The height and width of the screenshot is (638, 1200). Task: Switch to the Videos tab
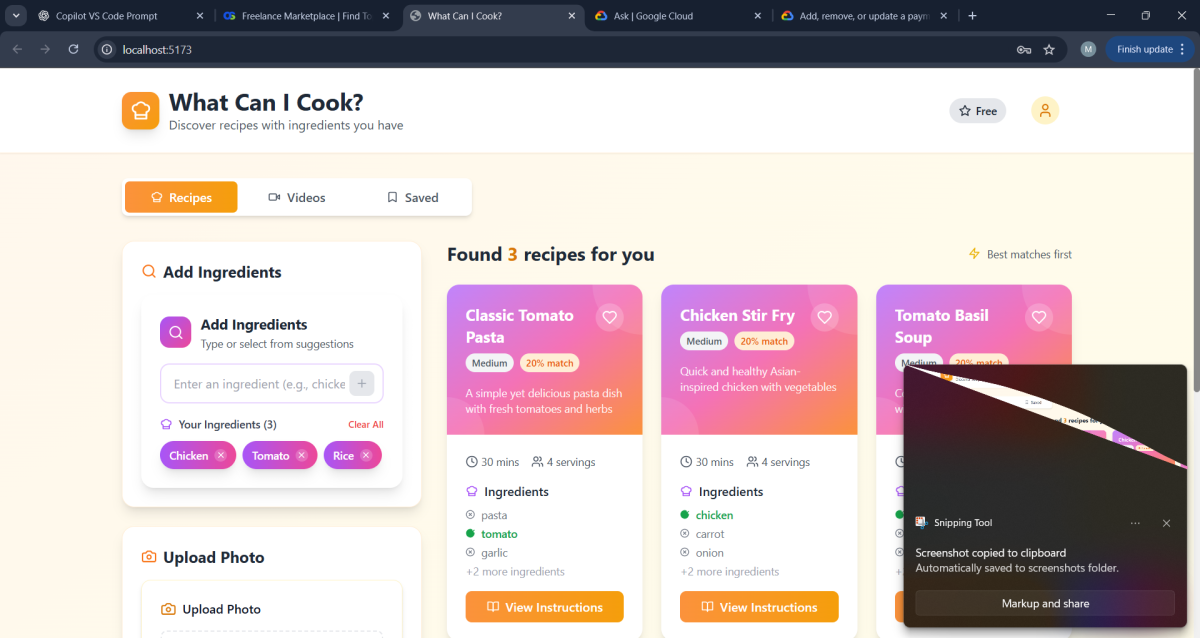click(x=297, y=198)
